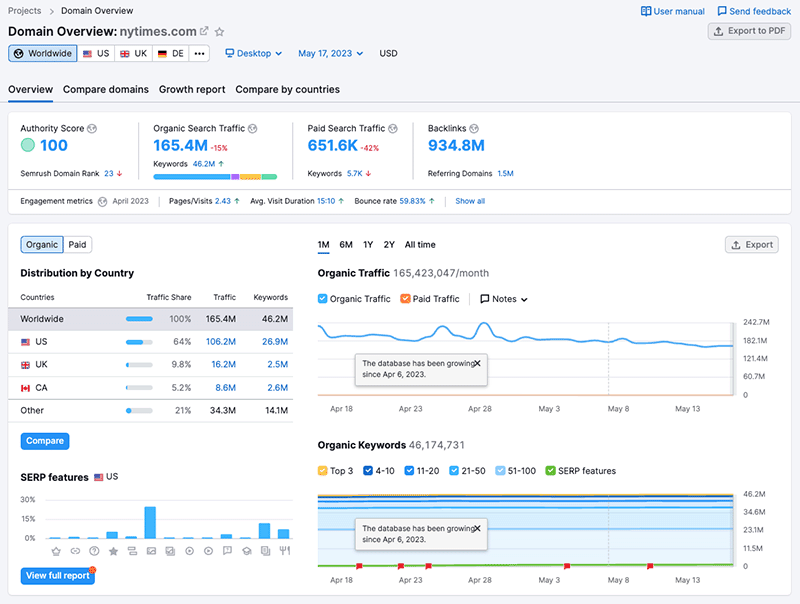Close the Organic Traffic database growth notice
The image size is (800, 604).
click(477, 363)
